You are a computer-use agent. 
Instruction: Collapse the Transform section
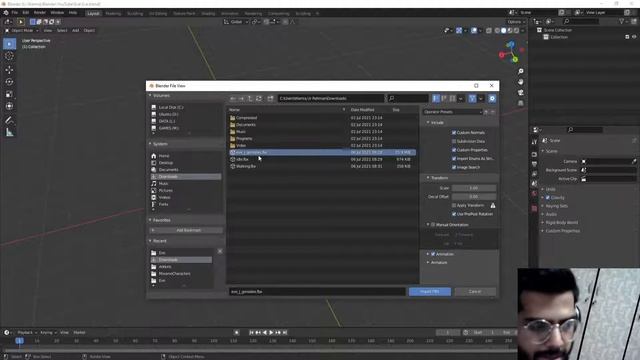pyautogui.click(x=428, y=178)
